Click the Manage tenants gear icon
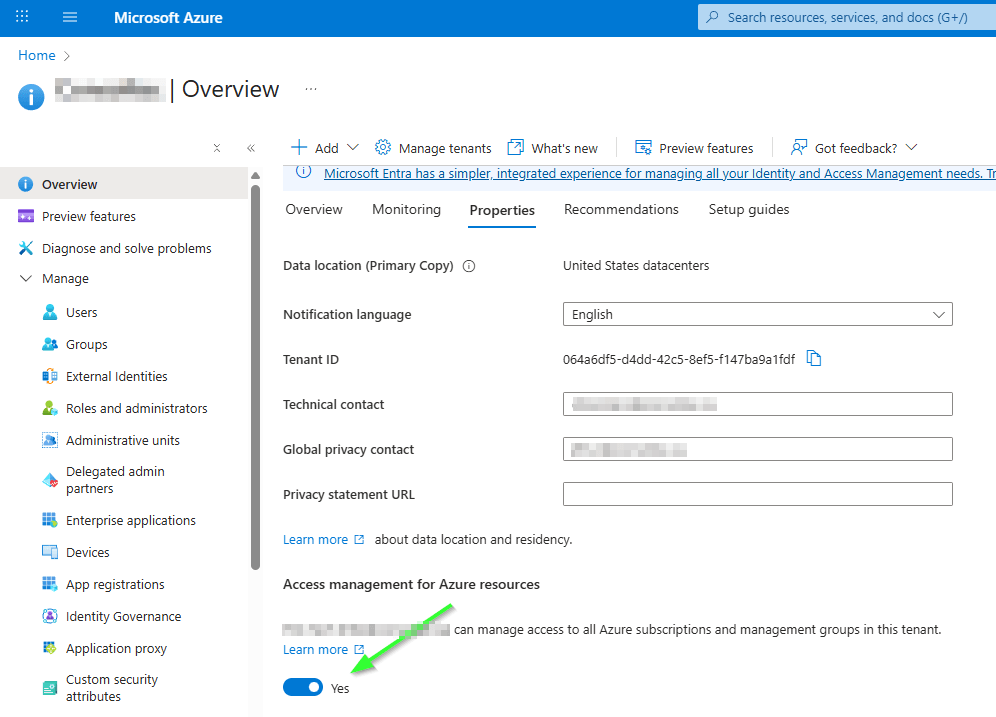This screenshot has width=996, height=717. point(382,147)
